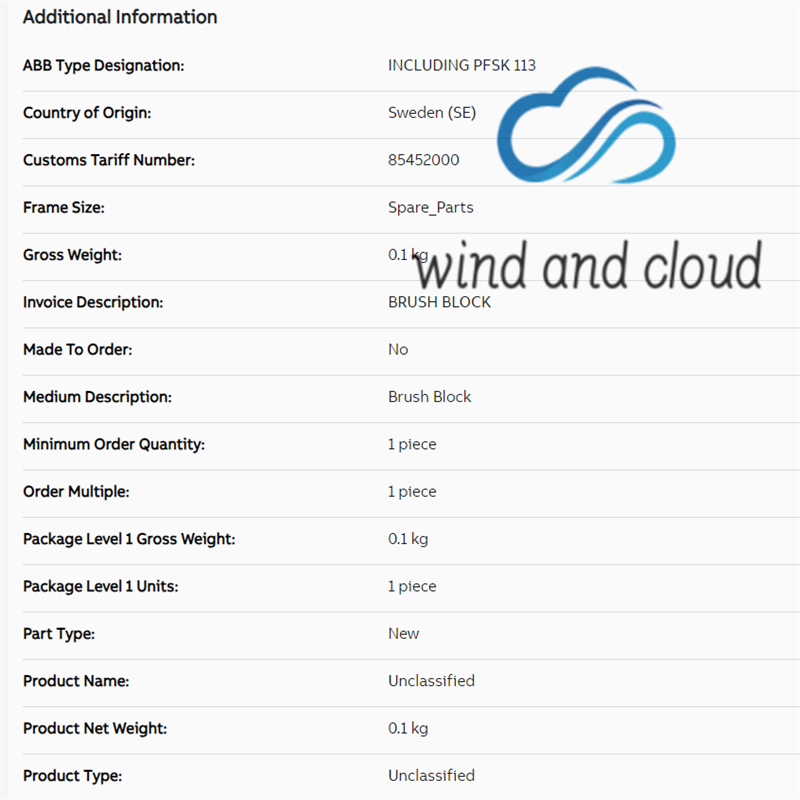Select the 'Sweden (SE)' value

(432, 113)
